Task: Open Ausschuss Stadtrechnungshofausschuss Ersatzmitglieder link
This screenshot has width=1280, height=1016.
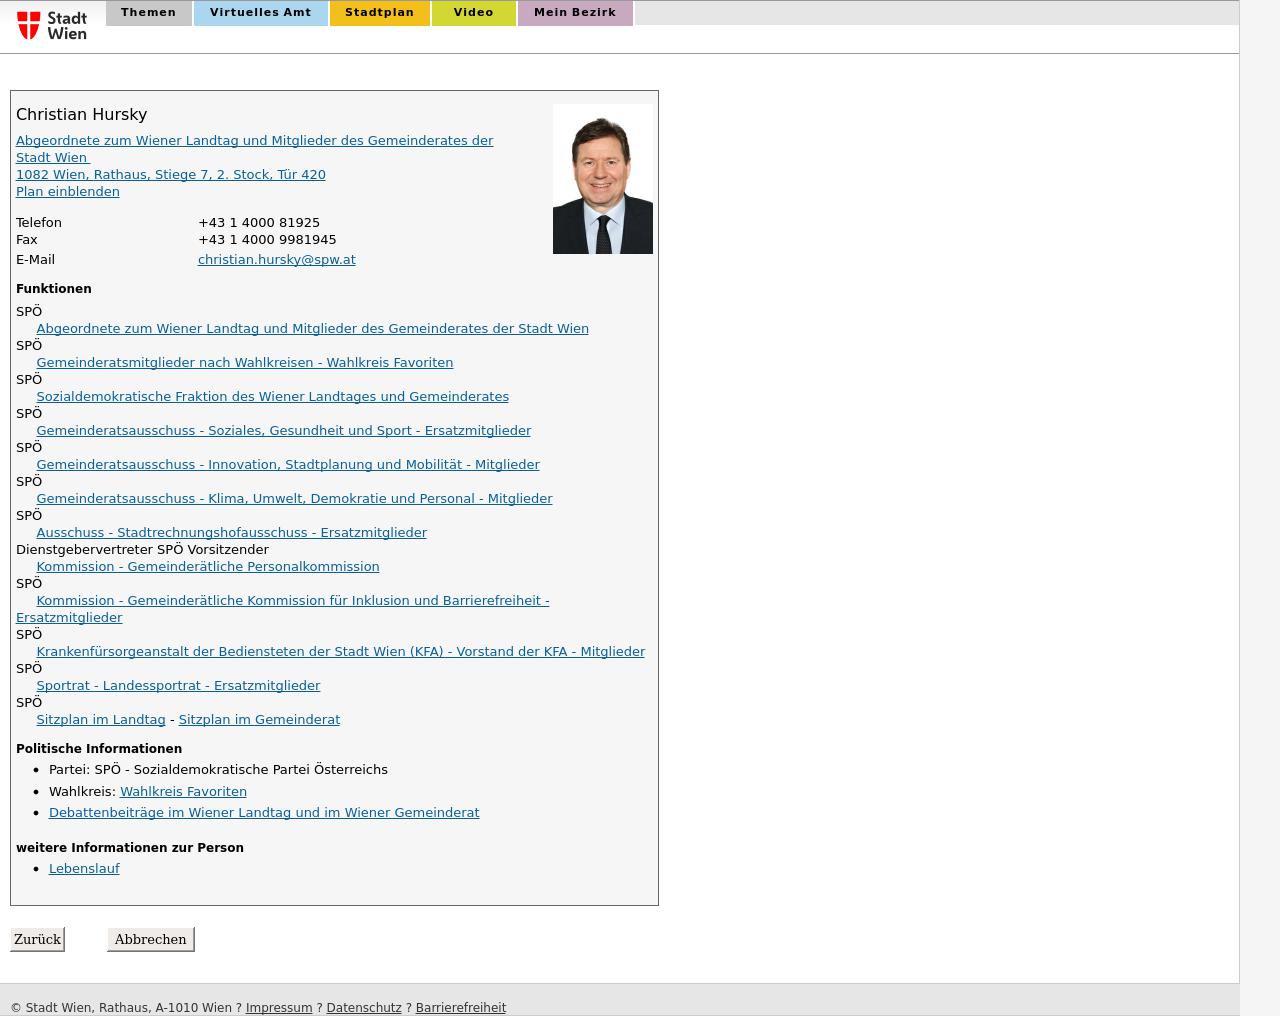Action: point(232,532)
